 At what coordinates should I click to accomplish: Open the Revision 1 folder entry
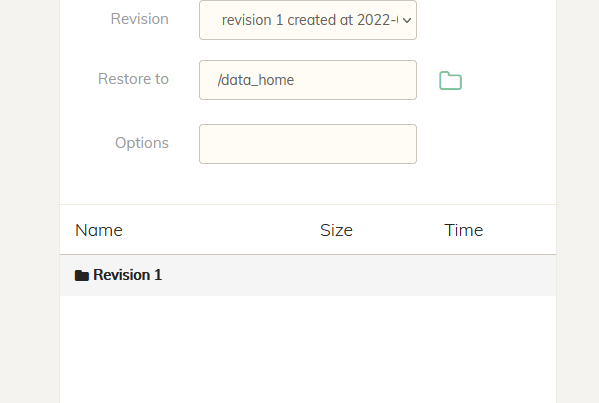[128, 275]
